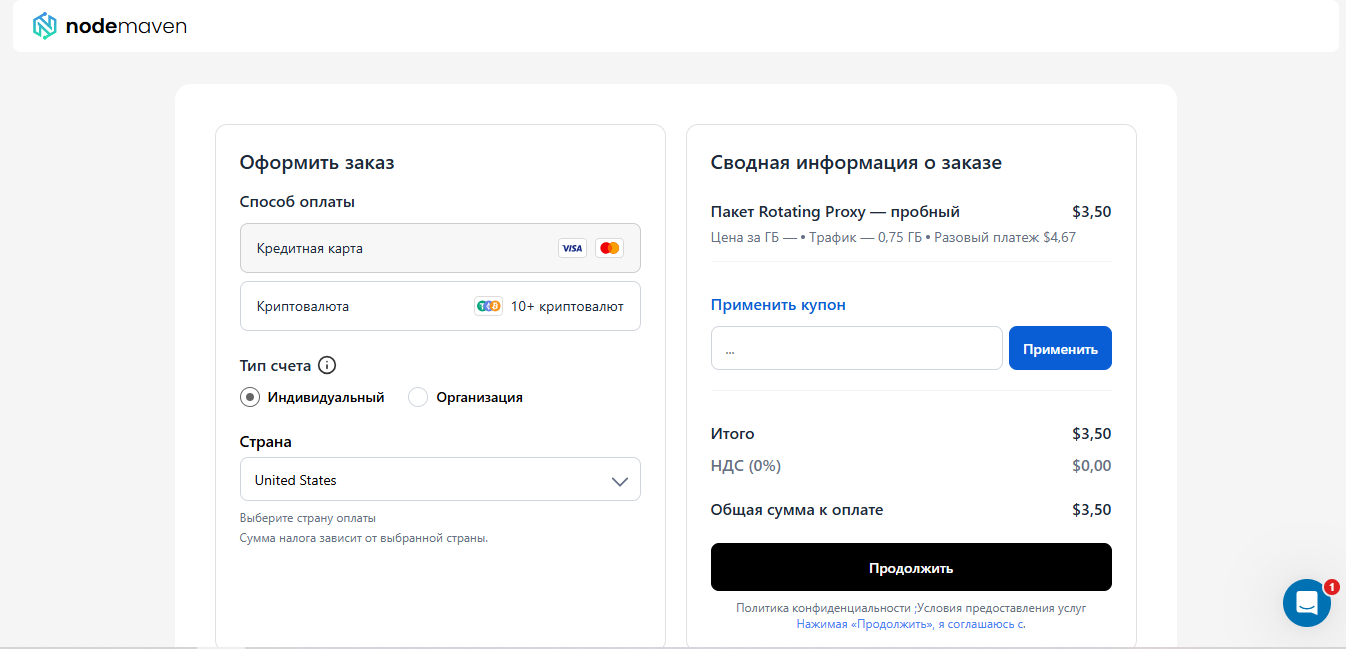Click the Продолжить button
Screen dimensions: 1346x649
tap(911, 567)
